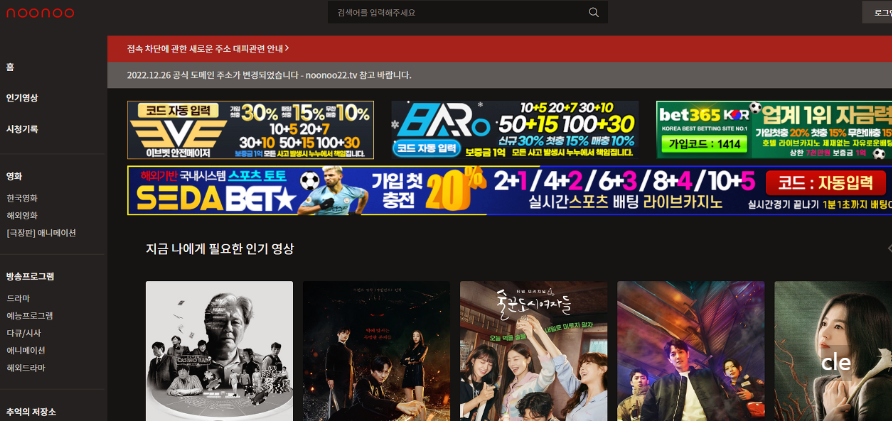Open the poster of woman holding a lily
Viewport: 892px width, 421px height.
click(x=833, y=351)
